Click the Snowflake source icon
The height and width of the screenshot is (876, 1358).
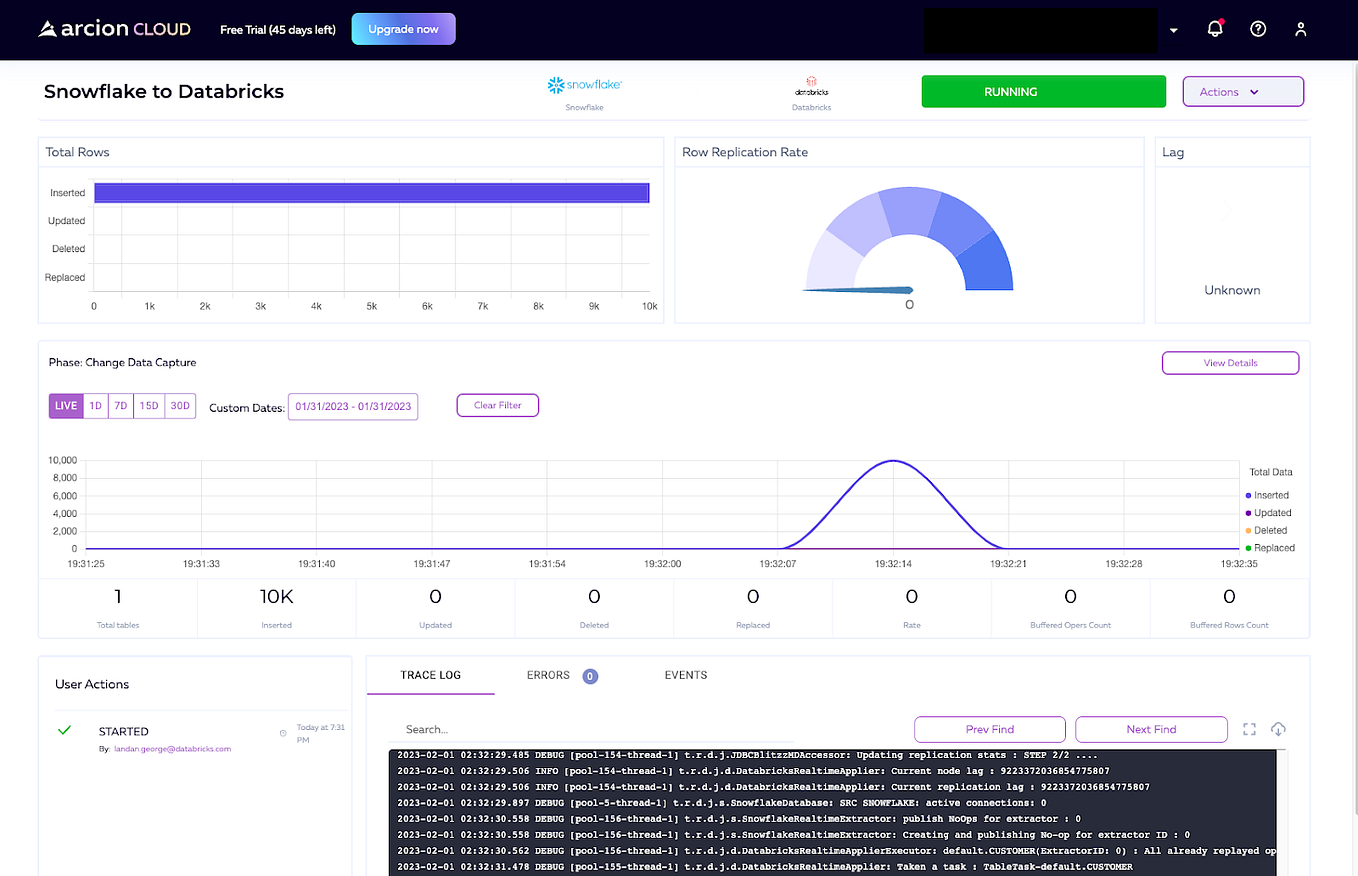point(583,85)
